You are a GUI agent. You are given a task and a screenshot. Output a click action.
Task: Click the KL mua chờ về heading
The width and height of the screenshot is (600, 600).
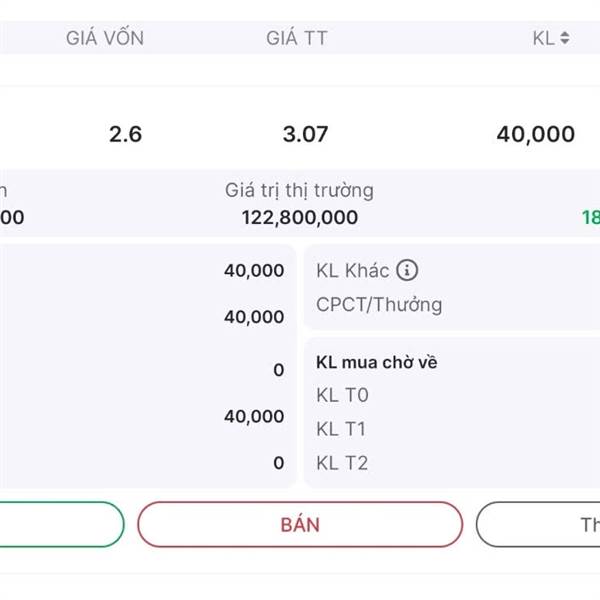click(x=377, y=362)
